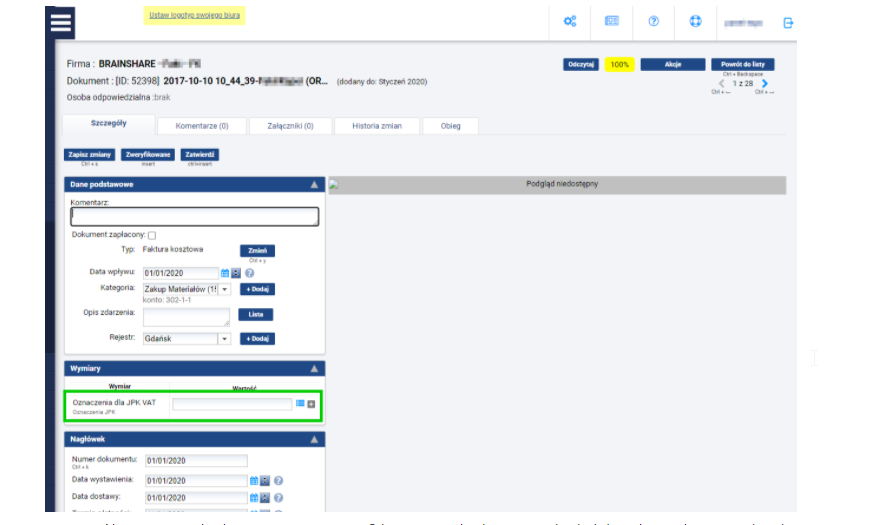Viewport: 892px width, 525px height.
Task: Open calendar picker for Data wpływu
Action: click(225, 273)
